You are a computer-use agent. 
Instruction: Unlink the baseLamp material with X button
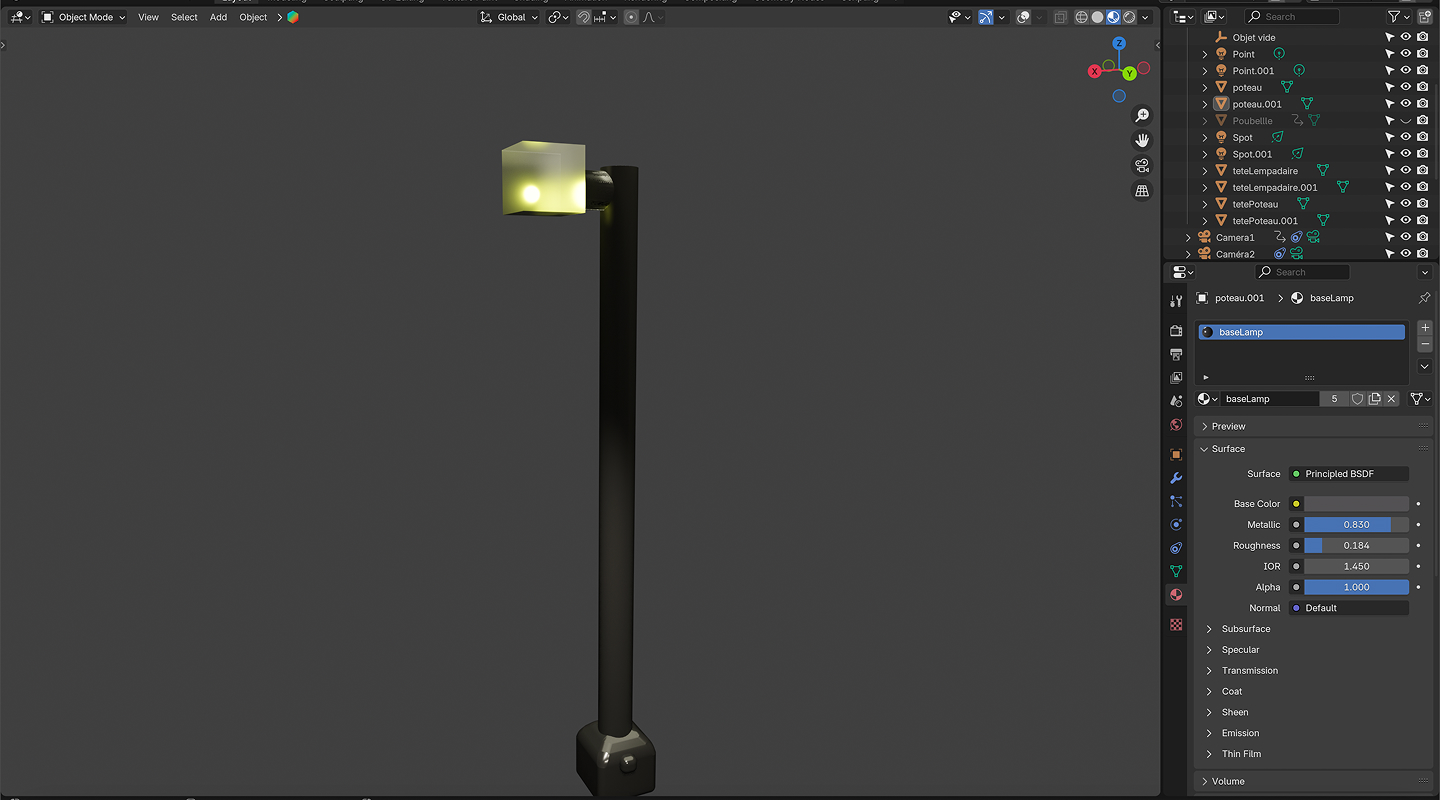tap(1391, 399)
